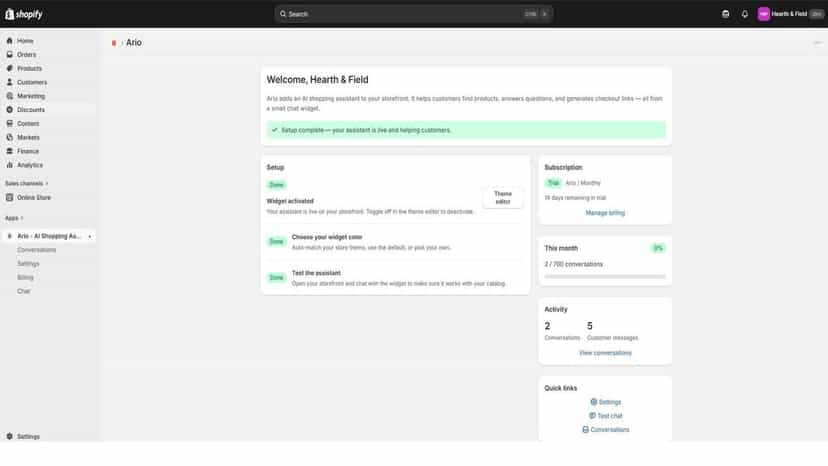Click 'Test the assistant' step
This screenshot has width=828, height=466.
point(316,273)
